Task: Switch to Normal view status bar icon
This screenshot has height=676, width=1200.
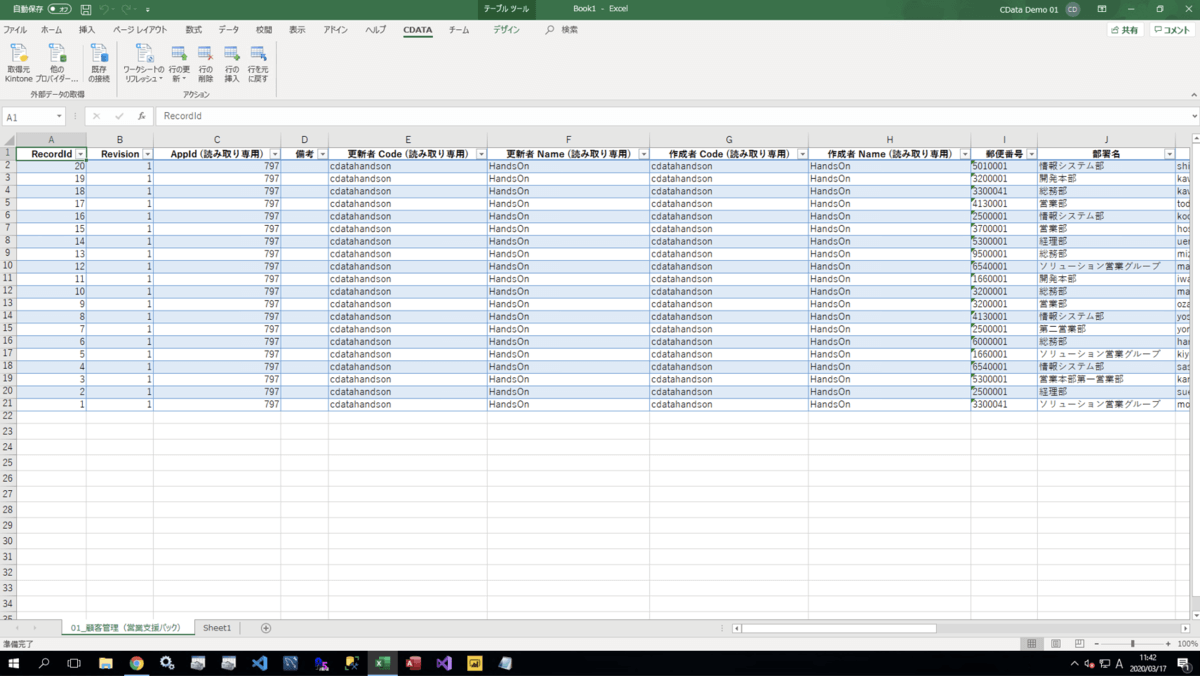Action: [1032, 644]
